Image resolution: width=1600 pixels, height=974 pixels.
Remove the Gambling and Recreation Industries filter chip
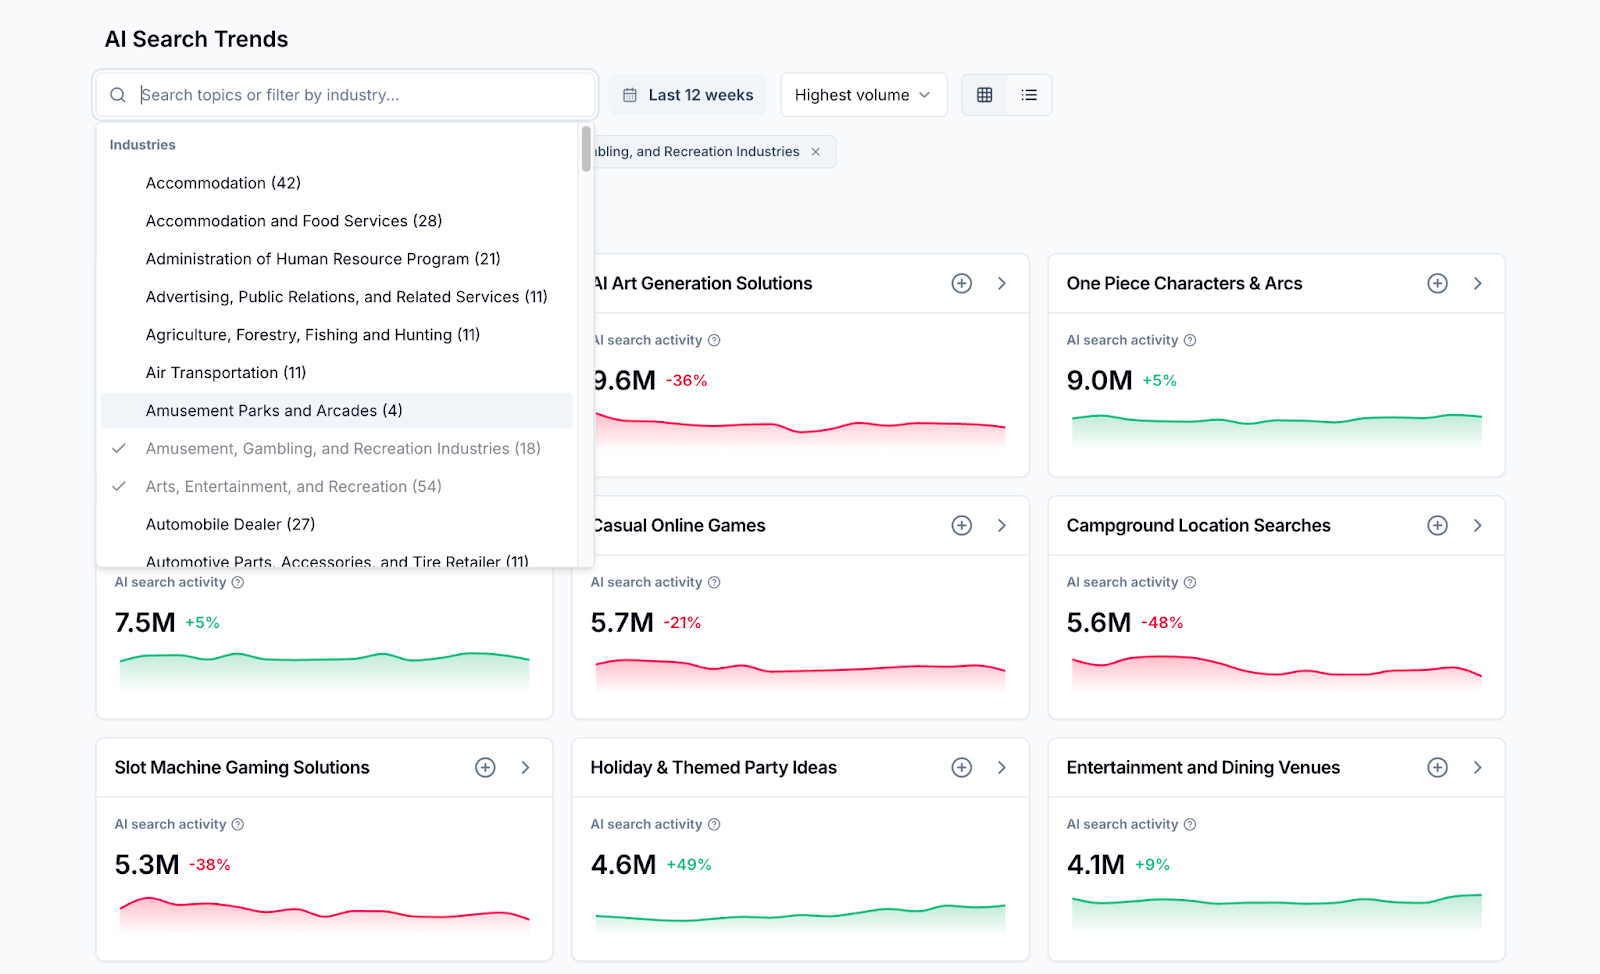pyautogui.click(x=817, y=151)
